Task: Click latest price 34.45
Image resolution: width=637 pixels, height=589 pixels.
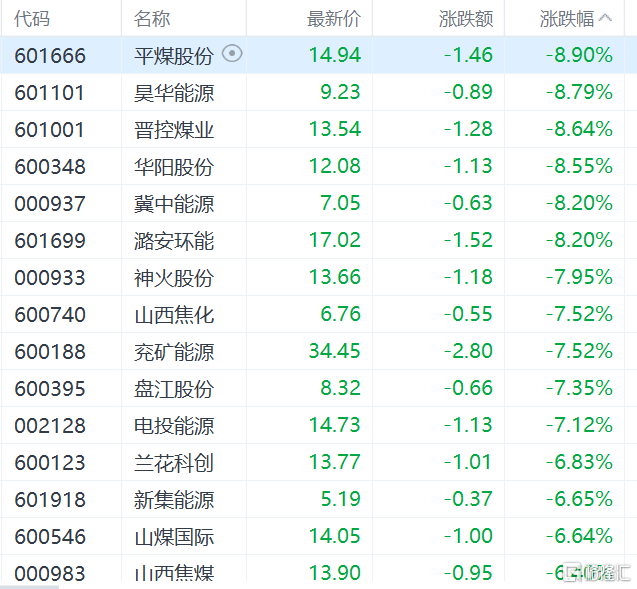Action: pyautogui.click(x=335, y=351)
